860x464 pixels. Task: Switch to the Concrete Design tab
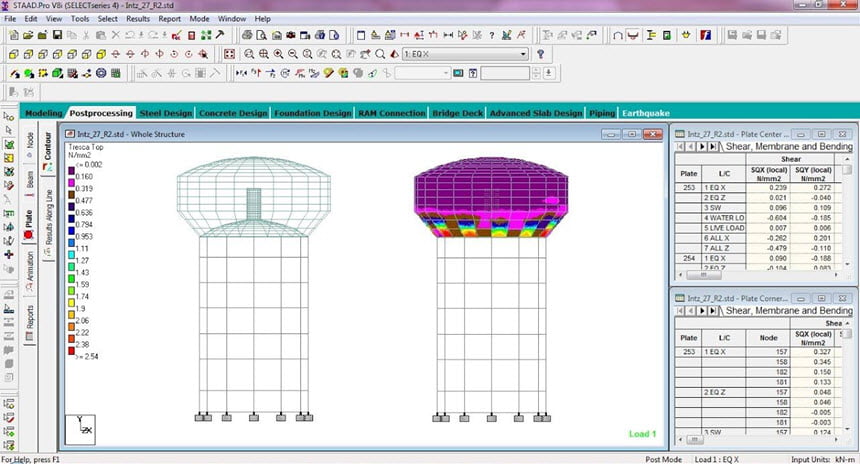click(x=233, y=113)
